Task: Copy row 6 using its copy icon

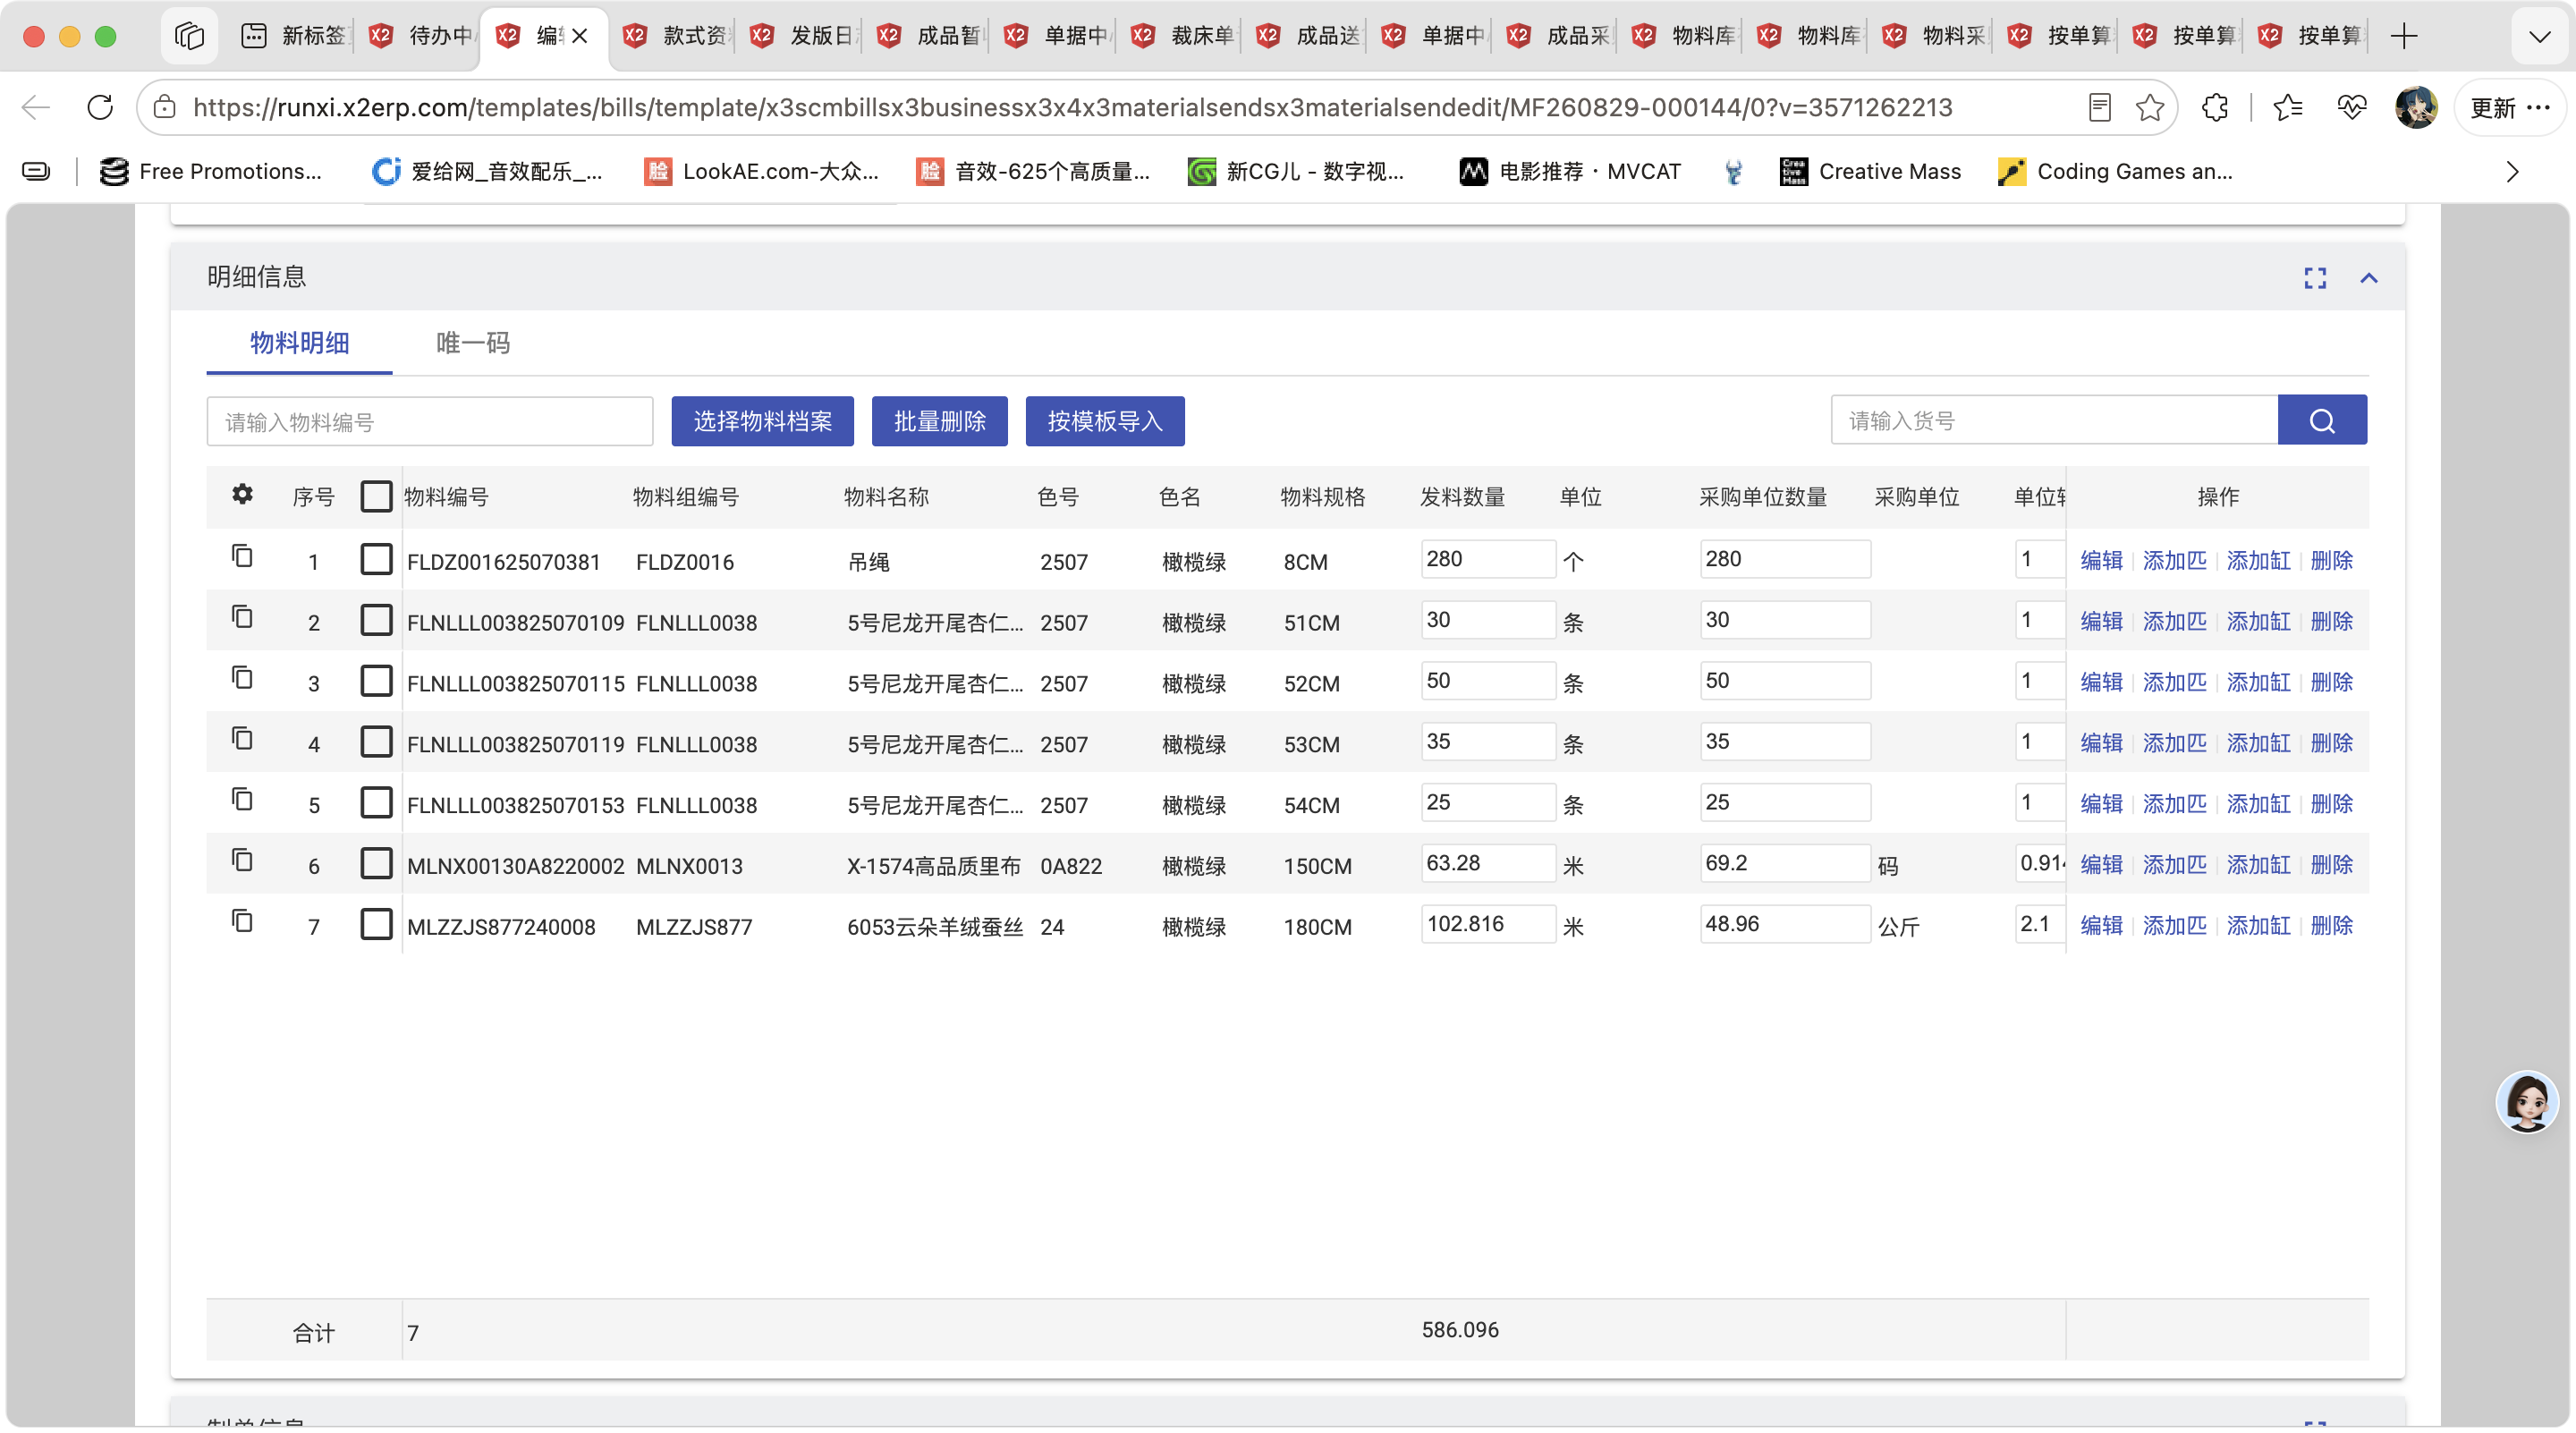Action: [x=242, y=860]
